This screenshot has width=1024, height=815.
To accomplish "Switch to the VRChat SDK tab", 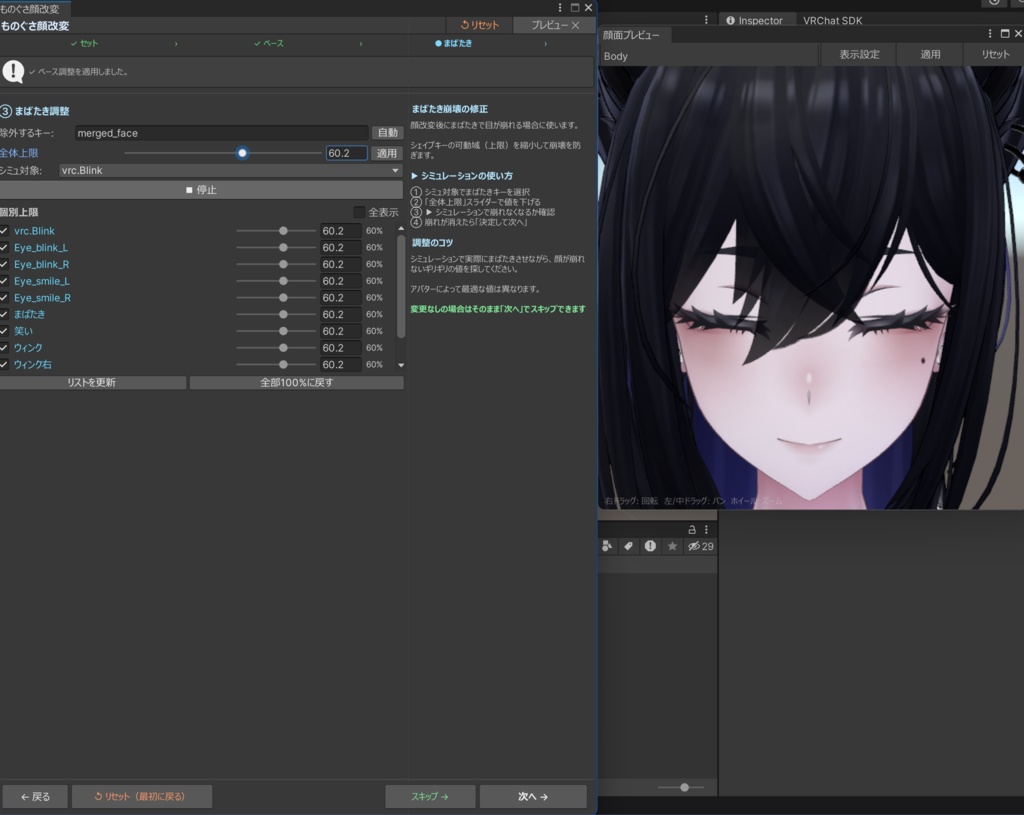I will click(x=832, y=20).
